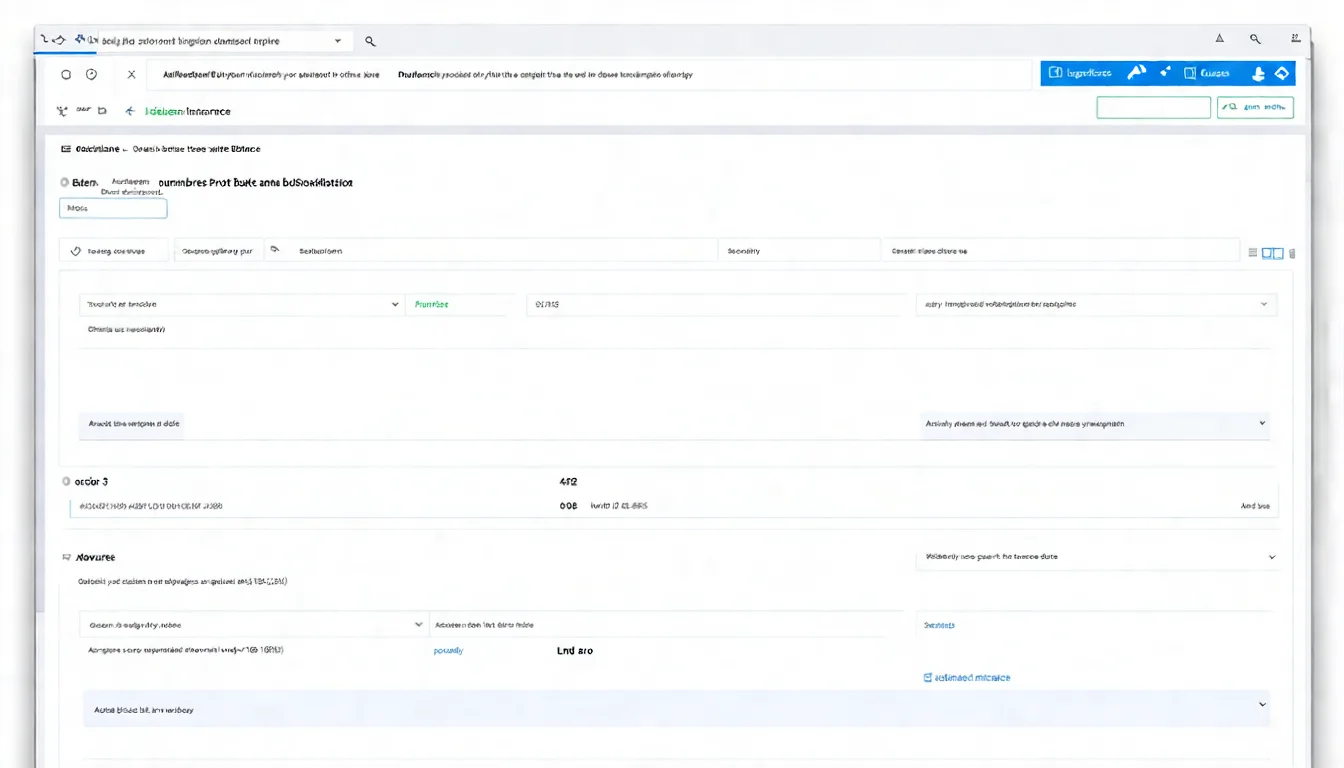Click the warning triangle icon in the title bar
Image resolution: width=1344 pixels, height=768 pixels.
tap(1219, 39)
